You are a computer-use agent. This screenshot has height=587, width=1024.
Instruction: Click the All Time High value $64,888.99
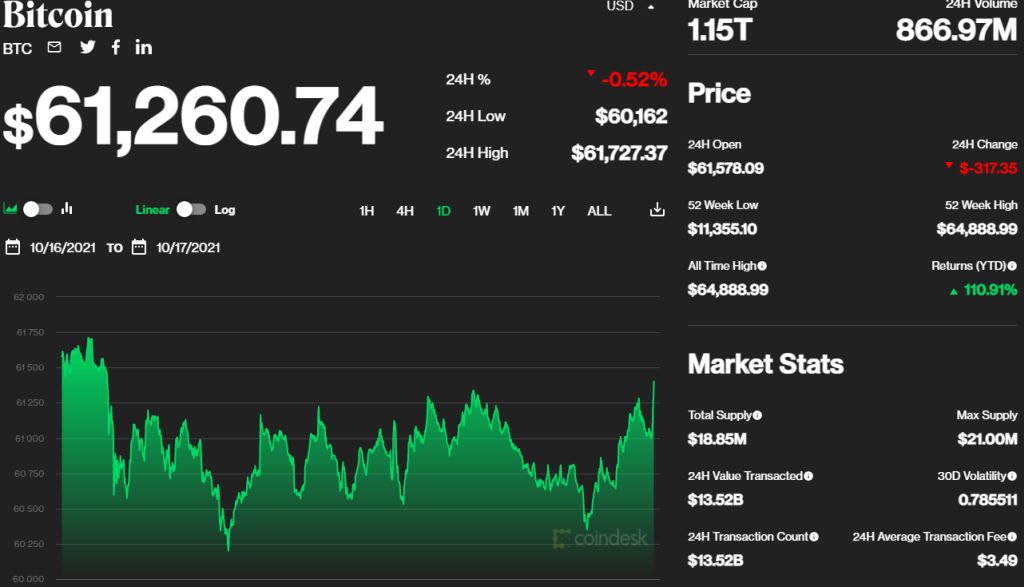point(728,290)
